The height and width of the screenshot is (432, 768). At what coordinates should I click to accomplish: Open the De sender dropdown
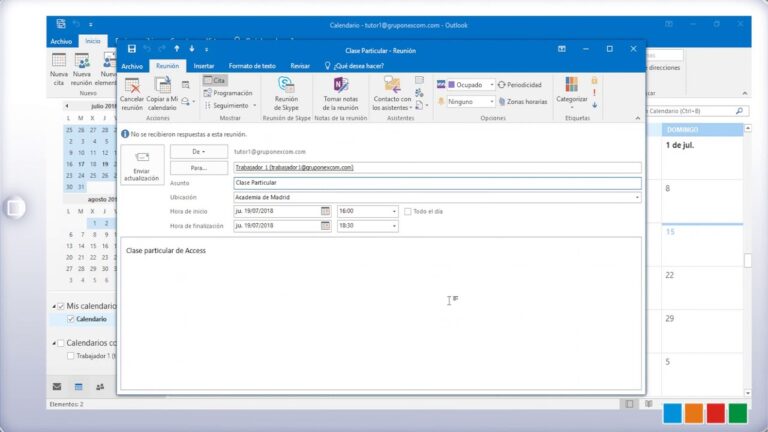(198, 152)
